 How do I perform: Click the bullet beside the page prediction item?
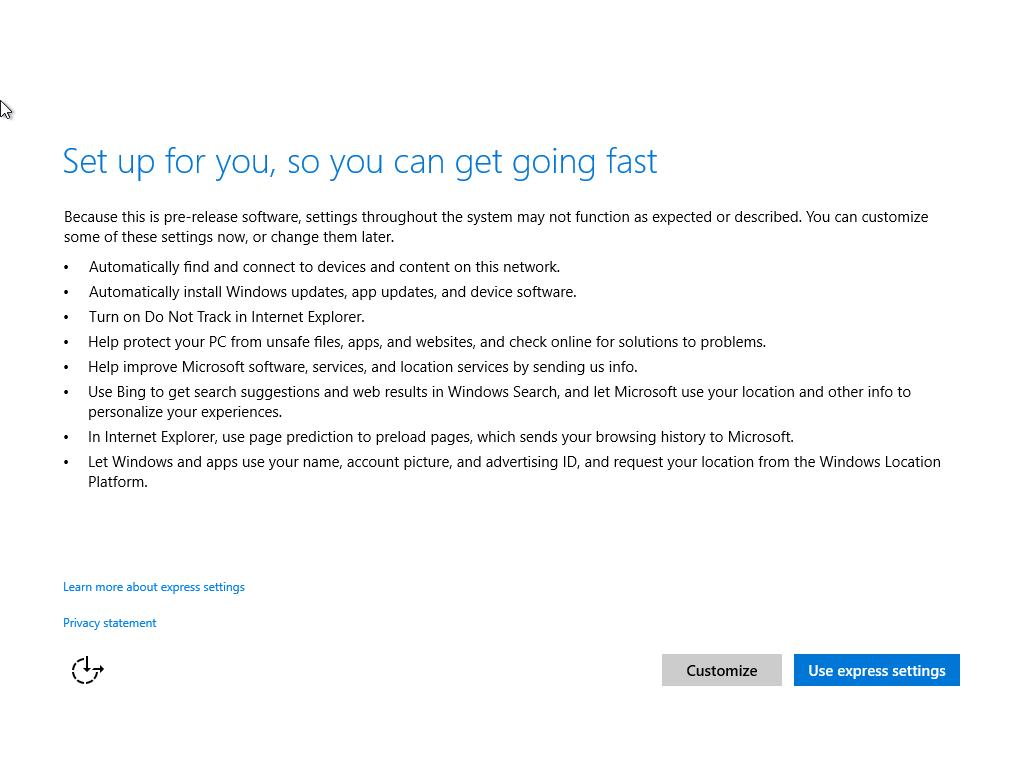click(x=67, y=437)
